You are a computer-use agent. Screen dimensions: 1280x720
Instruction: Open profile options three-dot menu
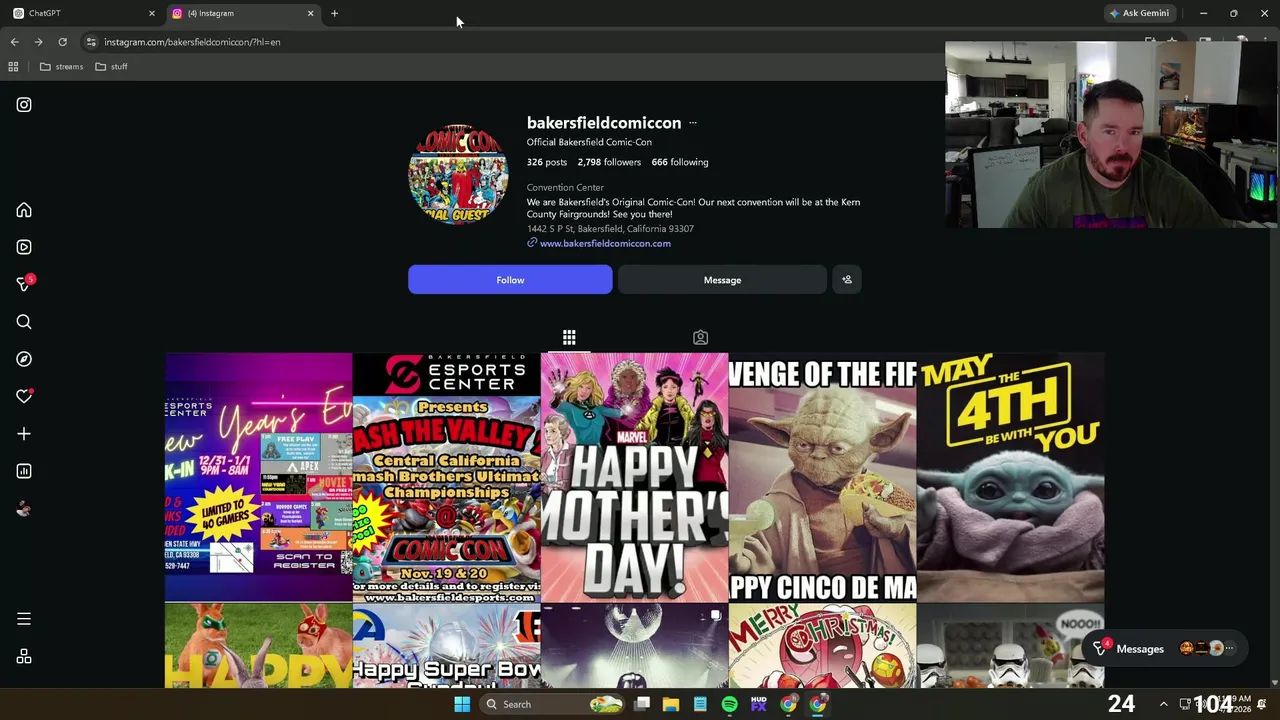click(x=693, y=123)
